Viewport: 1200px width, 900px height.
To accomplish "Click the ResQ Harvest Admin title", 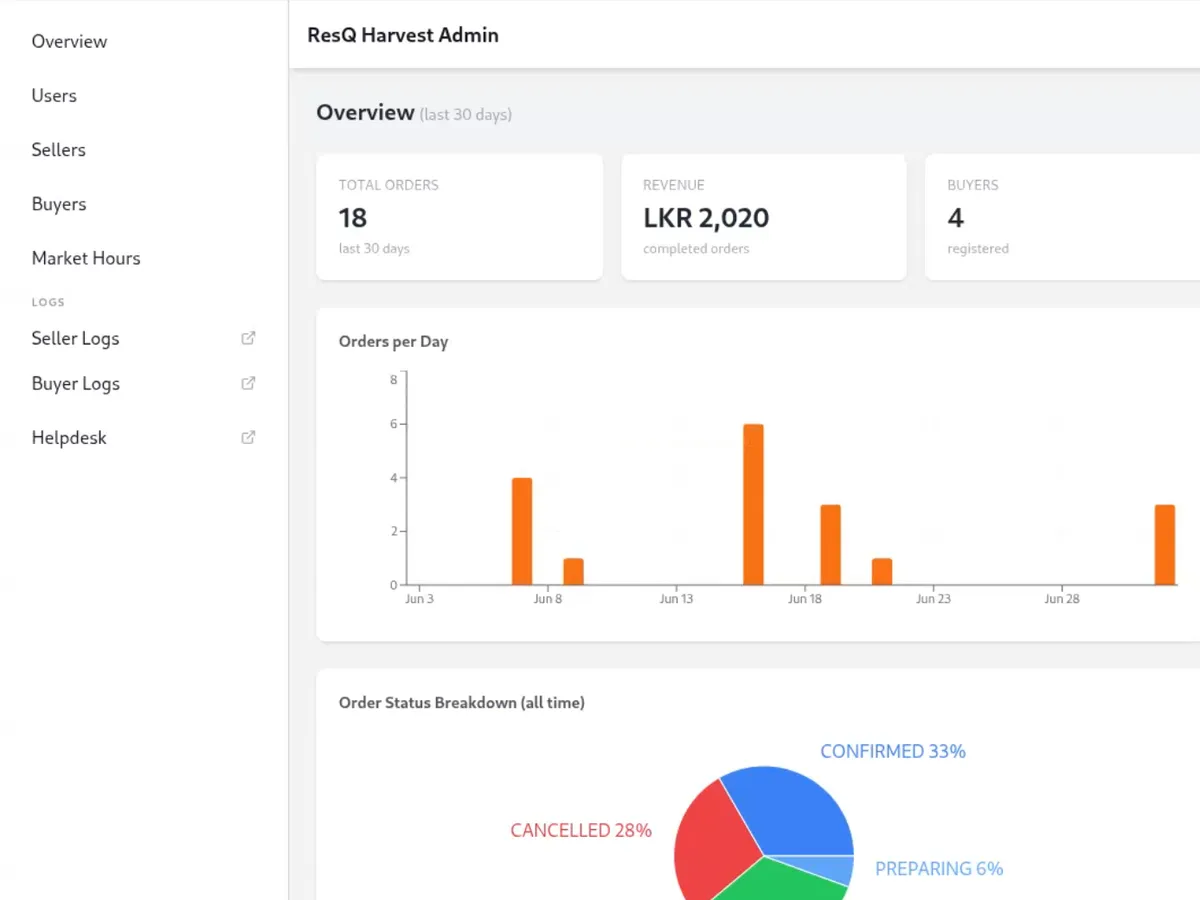I will tap(403, 35).
